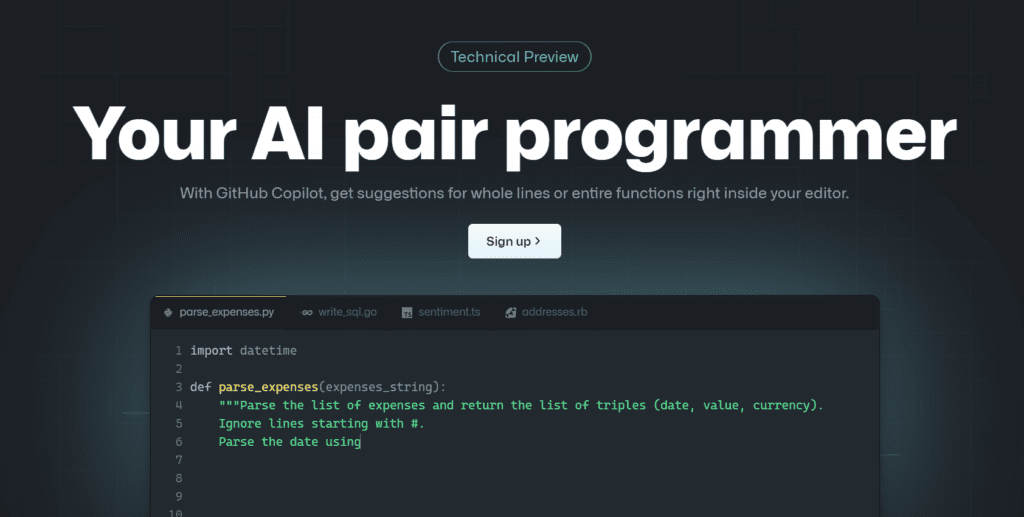Click line number 2 in the gutter
1024x517 pixels.
178,369
